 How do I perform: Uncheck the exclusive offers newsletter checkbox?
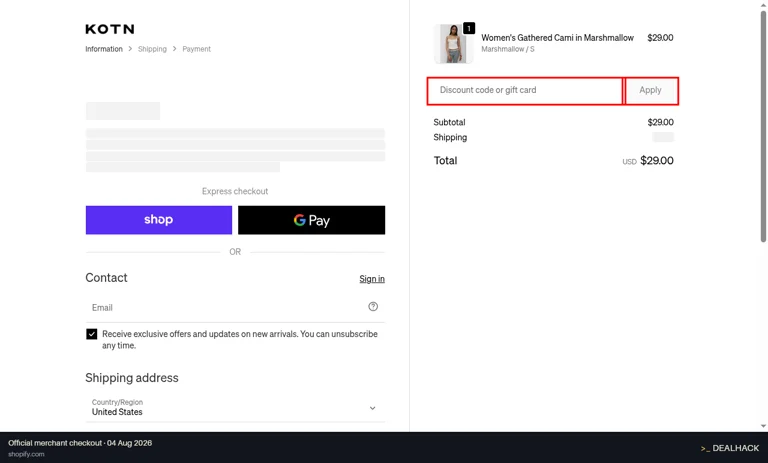pyautogui.click(x=92, y=334)
